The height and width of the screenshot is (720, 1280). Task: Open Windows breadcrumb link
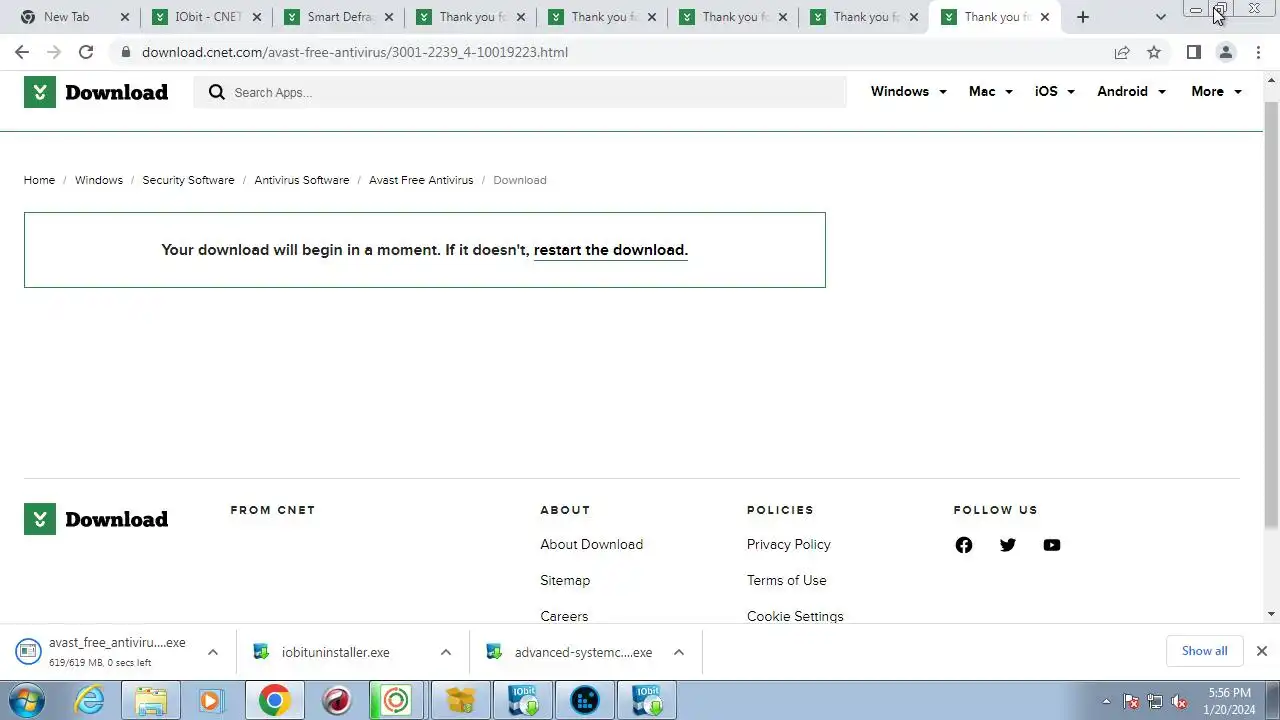99,180
